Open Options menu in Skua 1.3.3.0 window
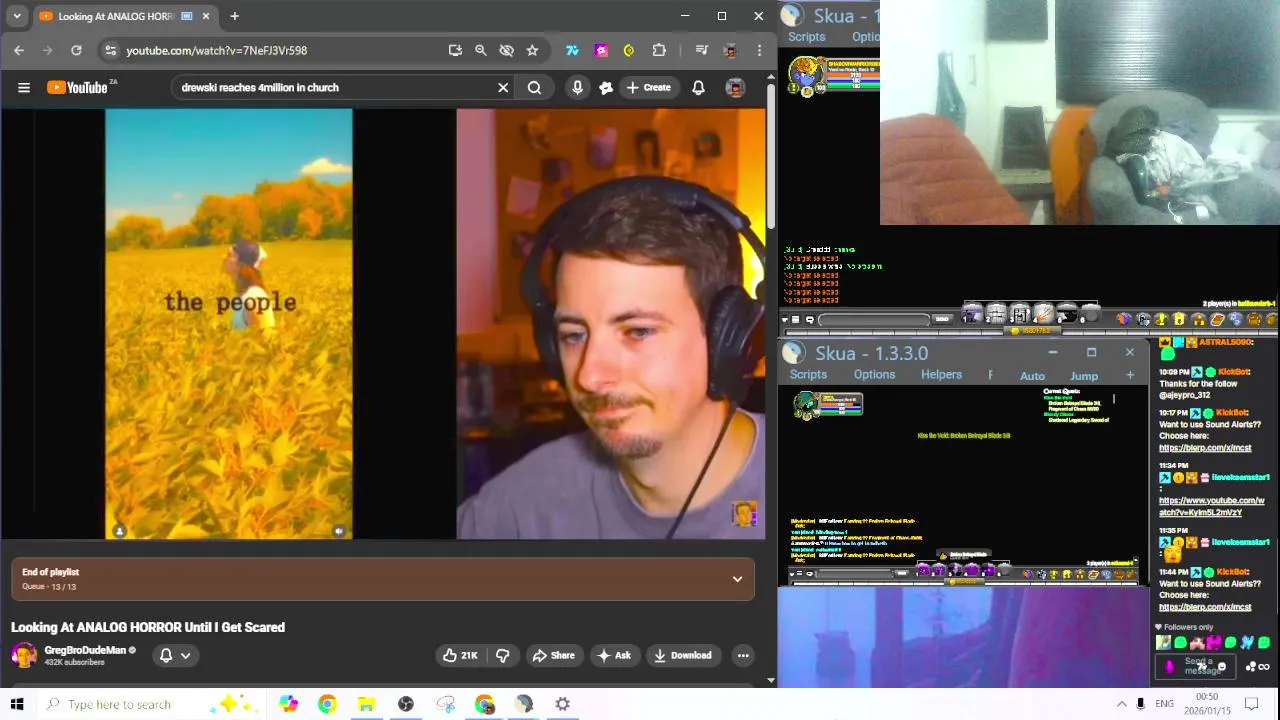Screen dimensions: 1280x720 [x=874, y=374]
